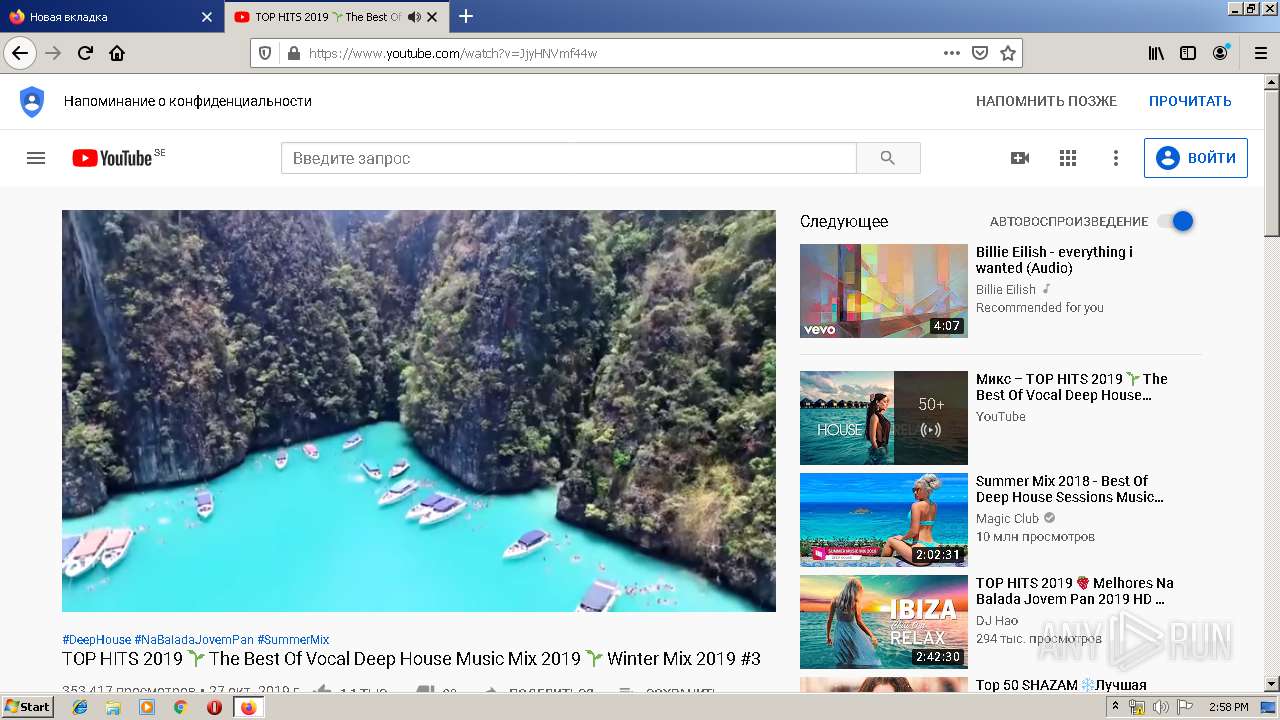This screenshot has height=720, width=1280.
Task: Click the ВОЙТИ sign-in button
Action: tap(1196, 158)
